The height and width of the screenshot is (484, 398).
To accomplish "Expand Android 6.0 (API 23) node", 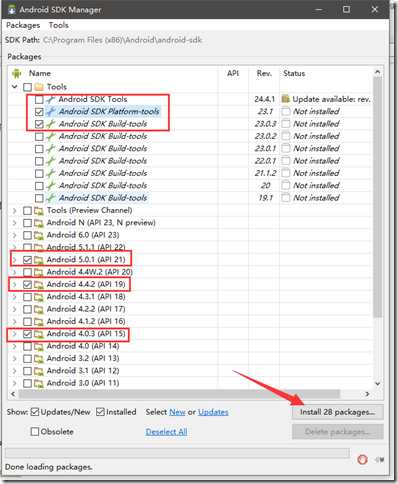I will pos(15,235).
